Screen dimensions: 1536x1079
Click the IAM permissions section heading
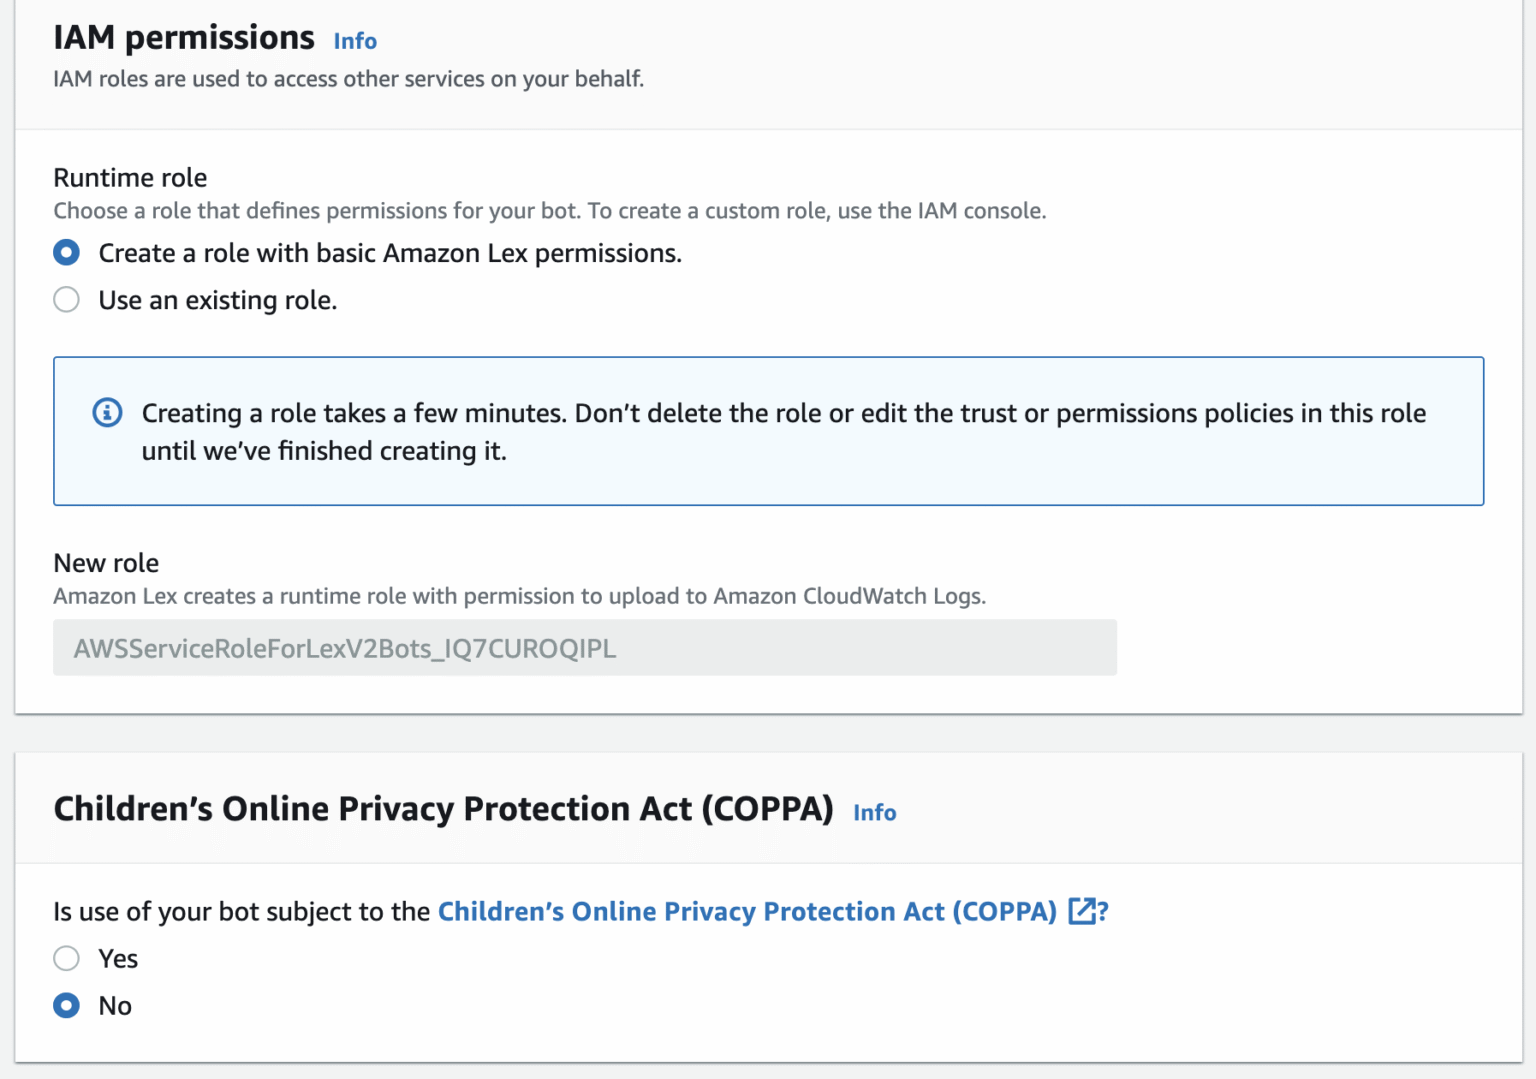click(184, 38)
